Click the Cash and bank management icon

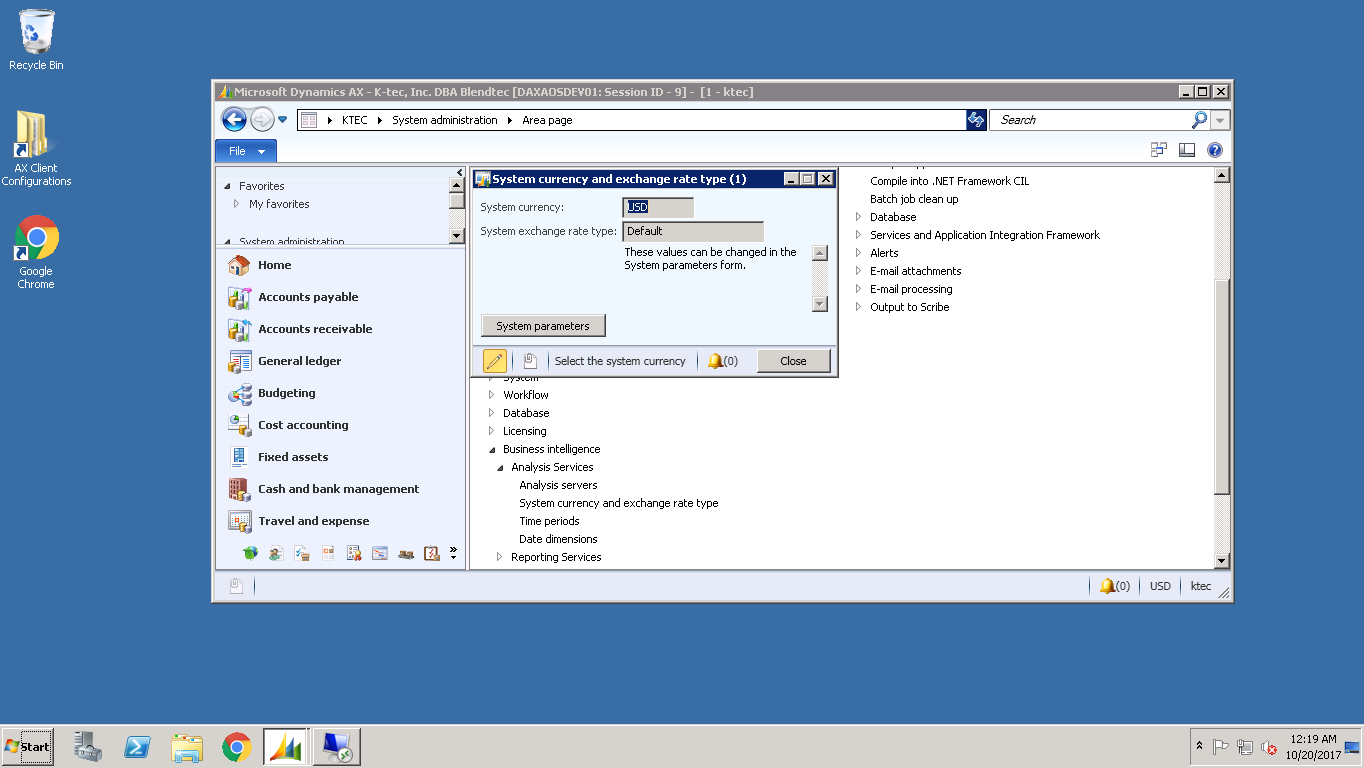(x=239, y=489)
